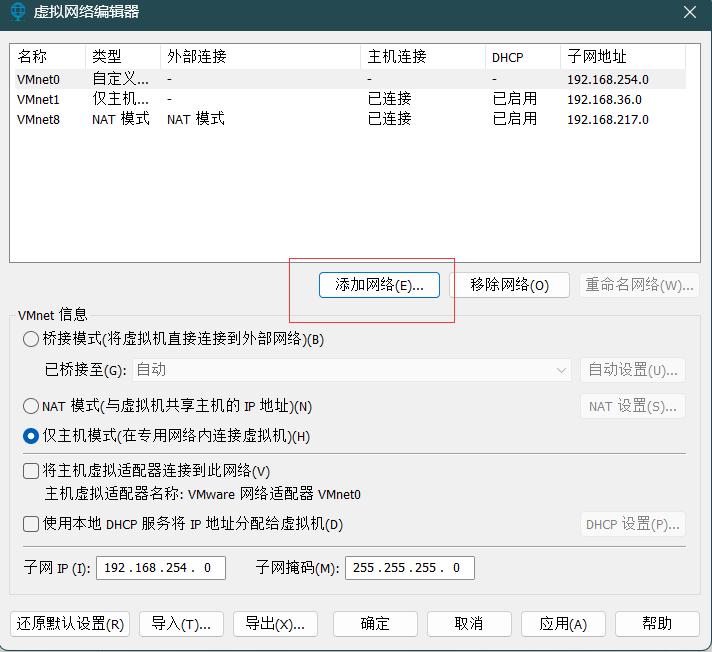Click VMnet1 DHCP 已启用 cell

(x=514, y=99)
